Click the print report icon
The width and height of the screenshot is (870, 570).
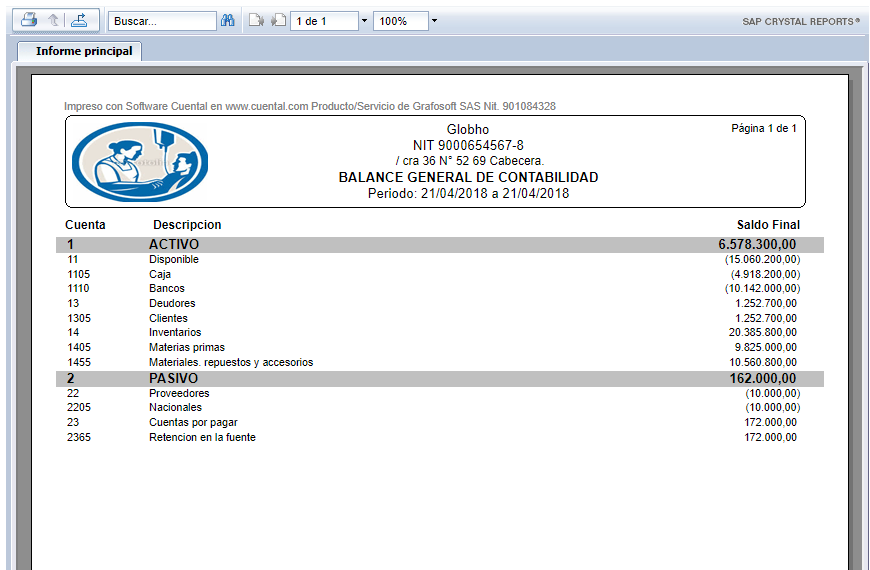(29, 20)
